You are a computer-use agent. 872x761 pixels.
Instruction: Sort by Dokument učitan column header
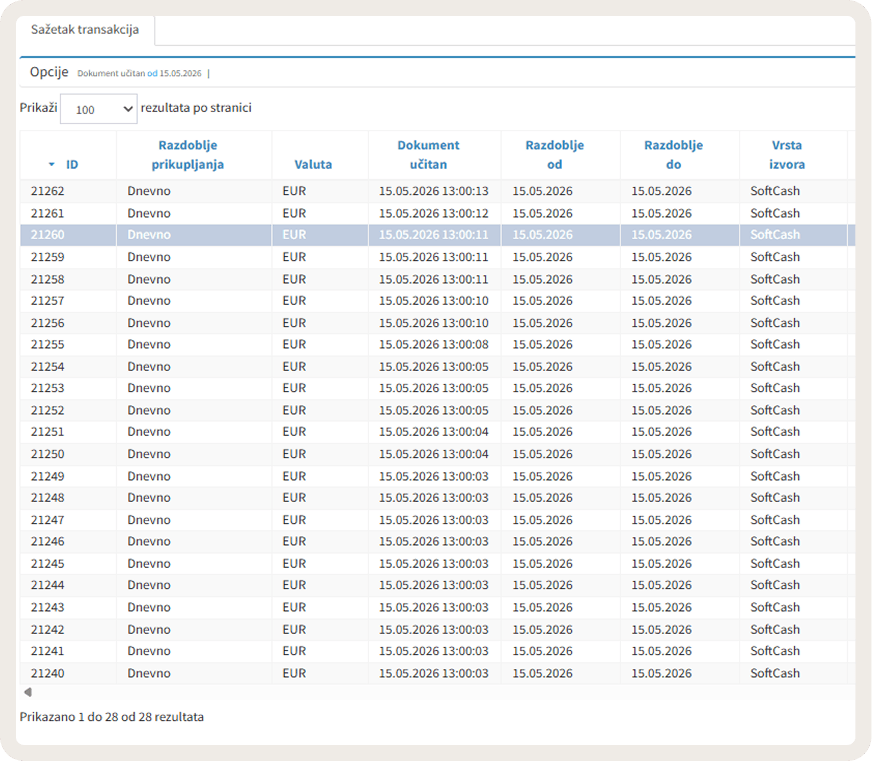(x=428, y=155)
